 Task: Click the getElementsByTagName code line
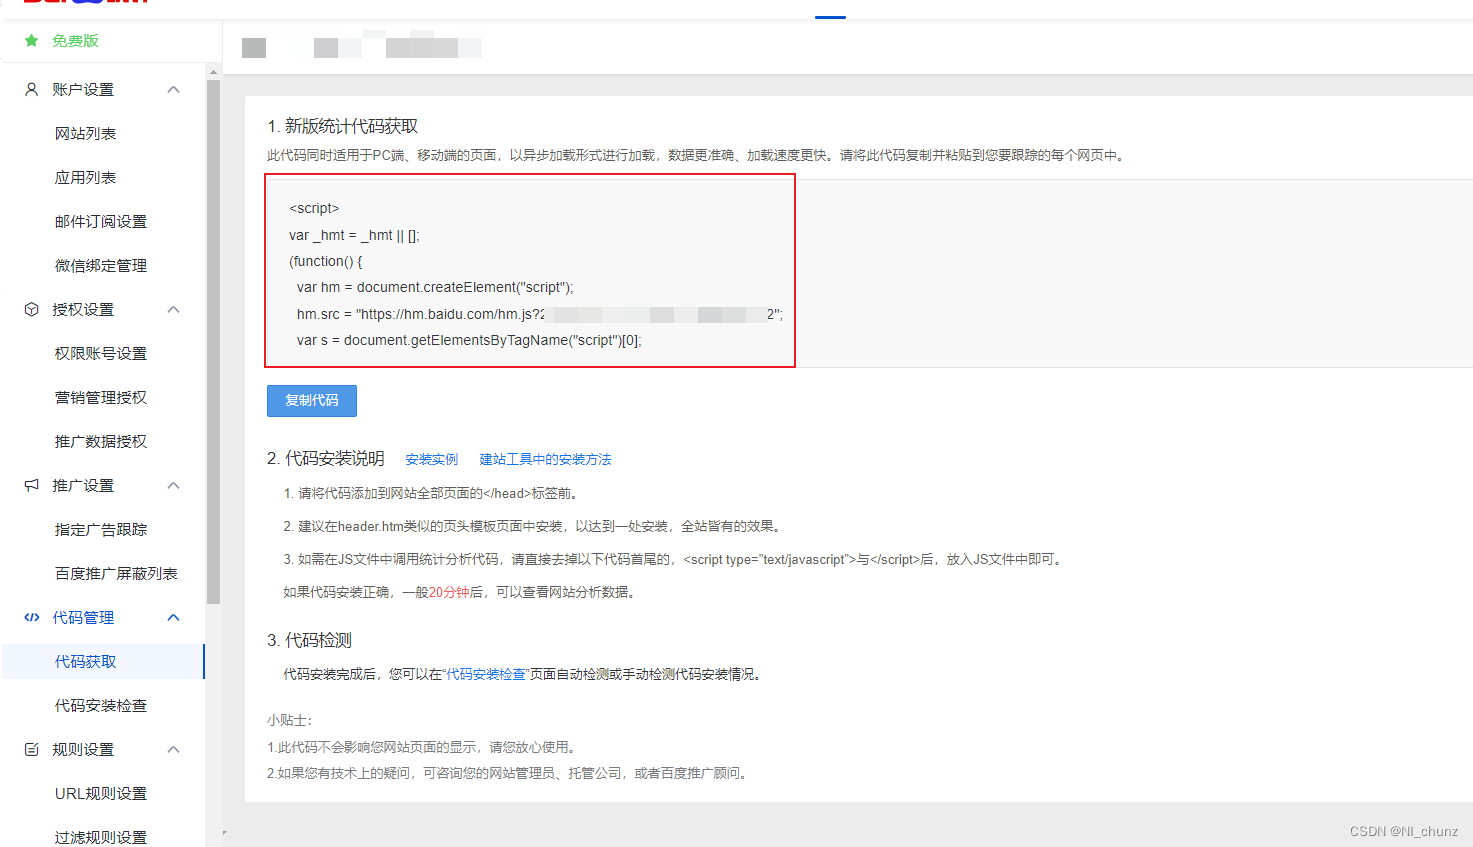pos(469,340)
